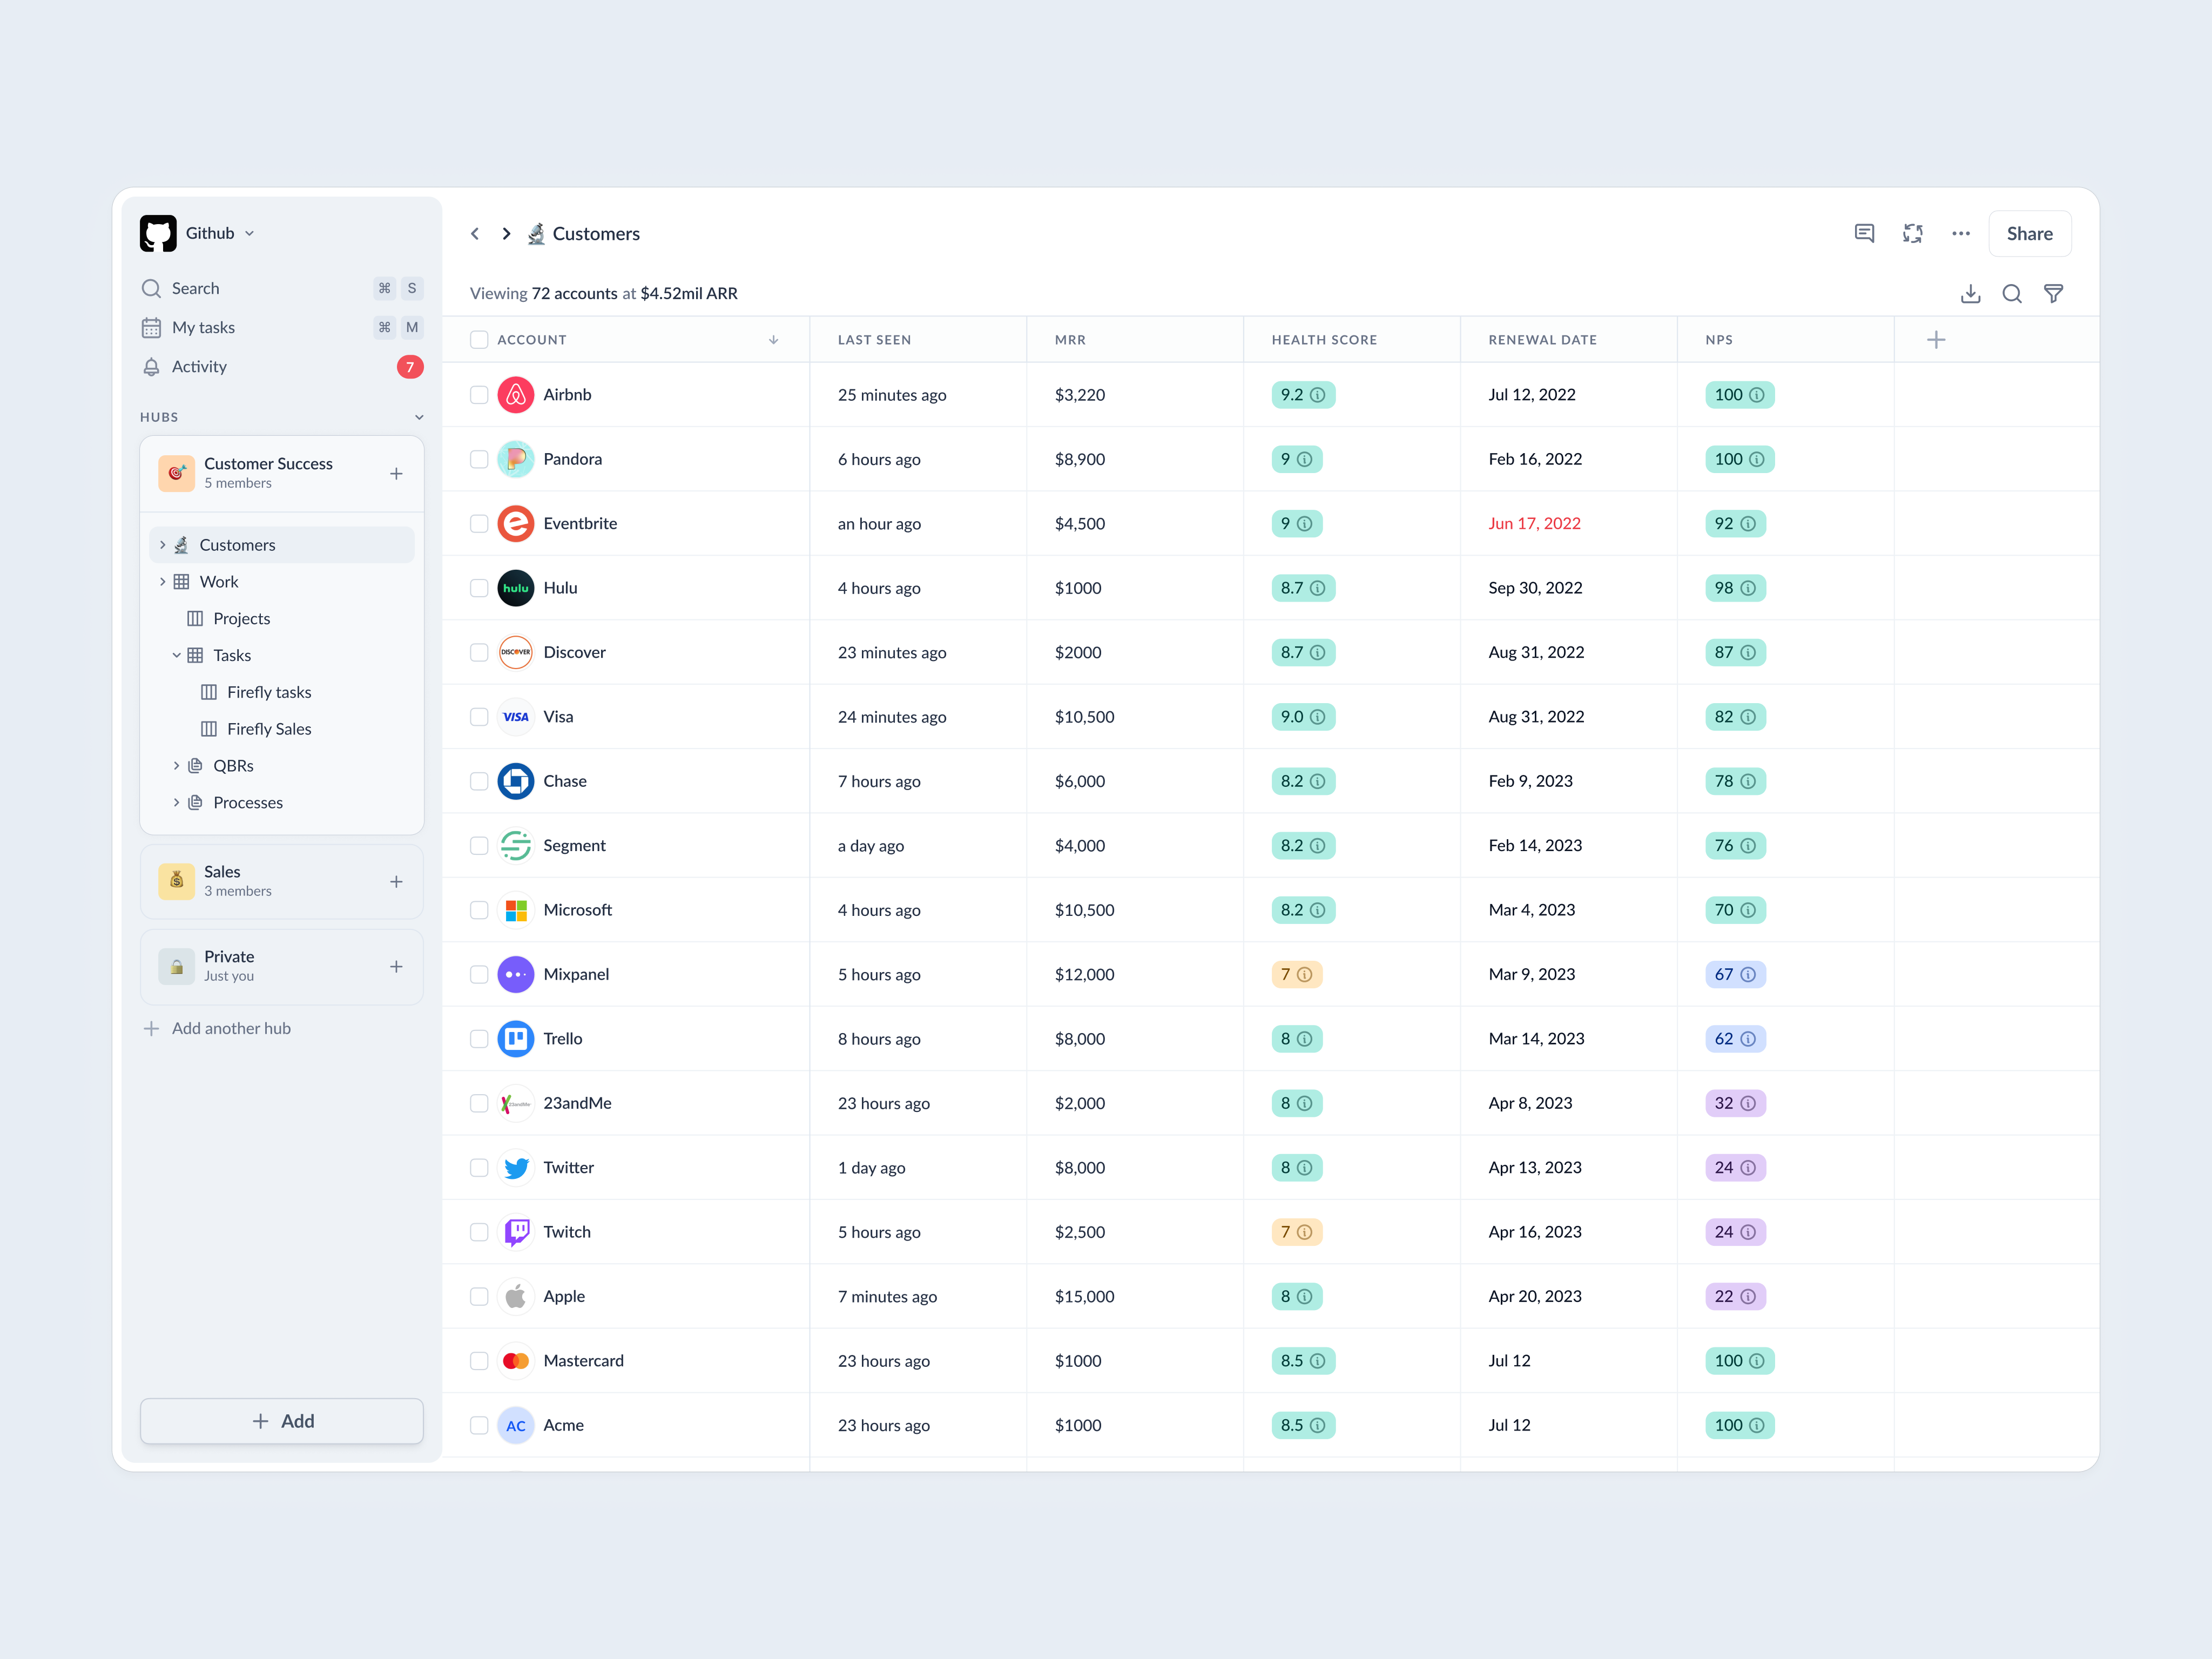Collapse the Tasks tree item
The height and width of the screenshot is (1659, 2212).
click(176, 655)
